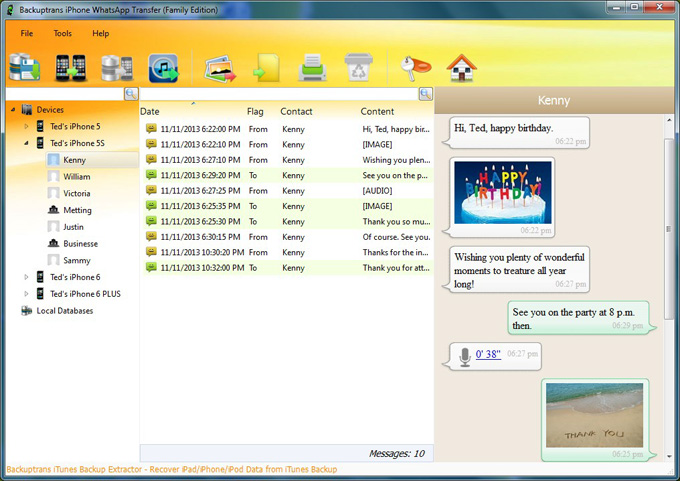Click Metting group chat icon
The height and width of the screenshot is (481, 680).
click(53, 210)
